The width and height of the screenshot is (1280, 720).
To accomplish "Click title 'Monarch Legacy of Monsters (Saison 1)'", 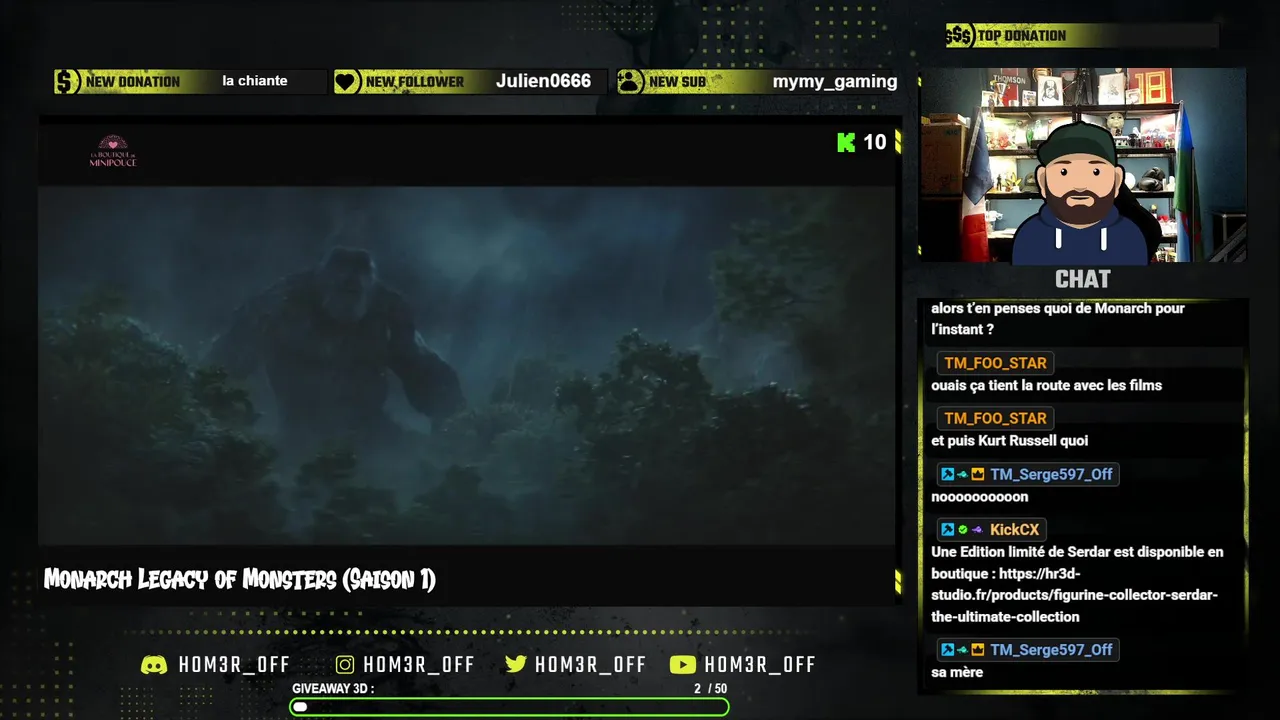I will pos(240,580).
